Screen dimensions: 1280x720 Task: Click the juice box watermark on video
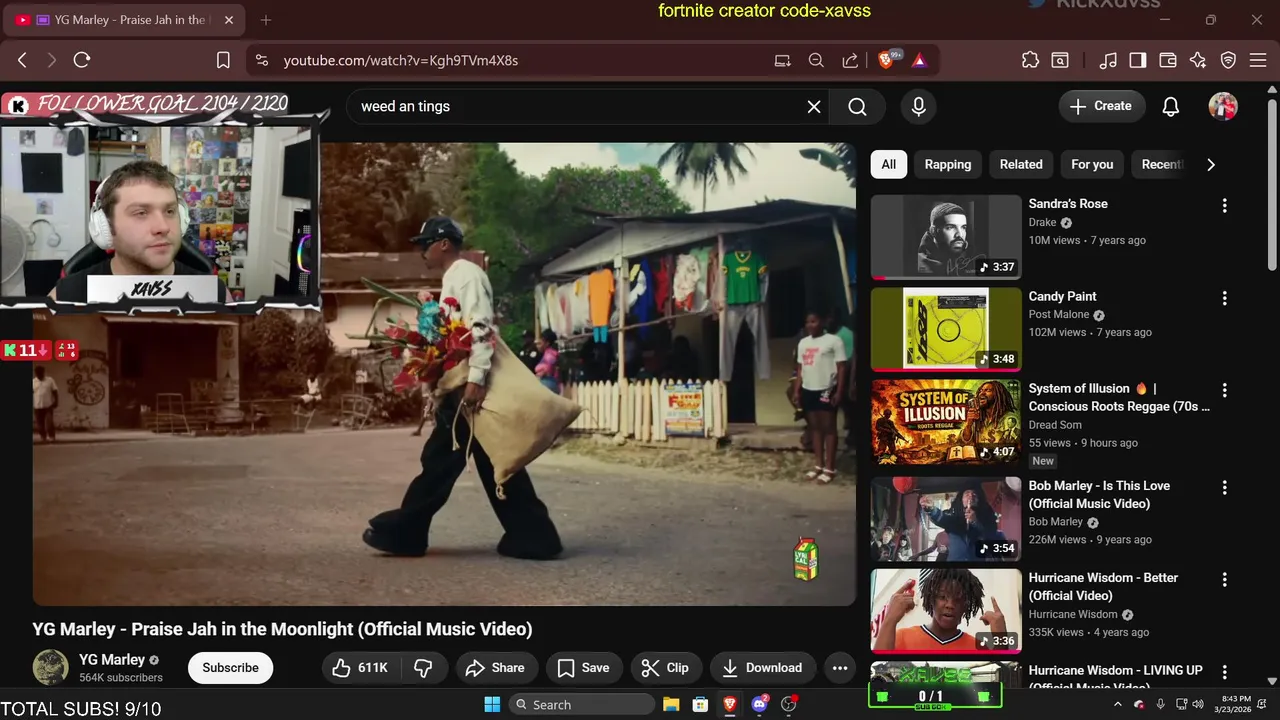[806, 559]
